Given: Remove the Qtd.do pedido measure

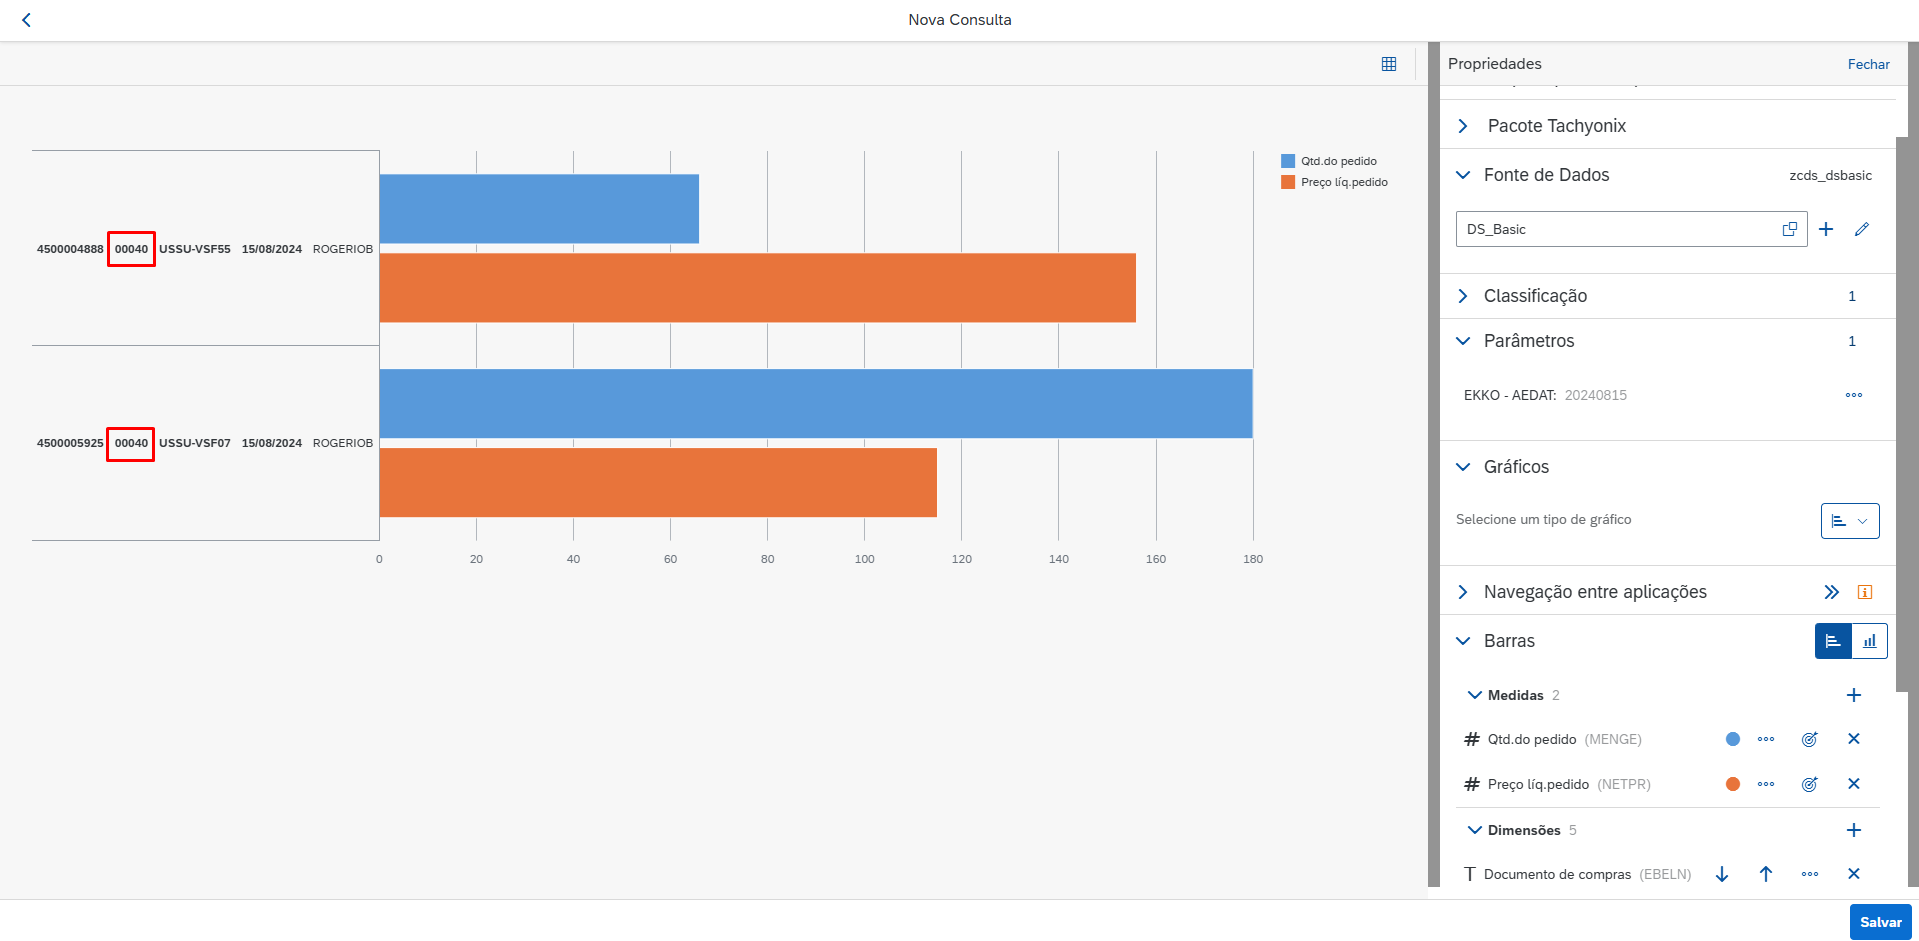Looking at the screenshot, I should (x=1853, y=739).
